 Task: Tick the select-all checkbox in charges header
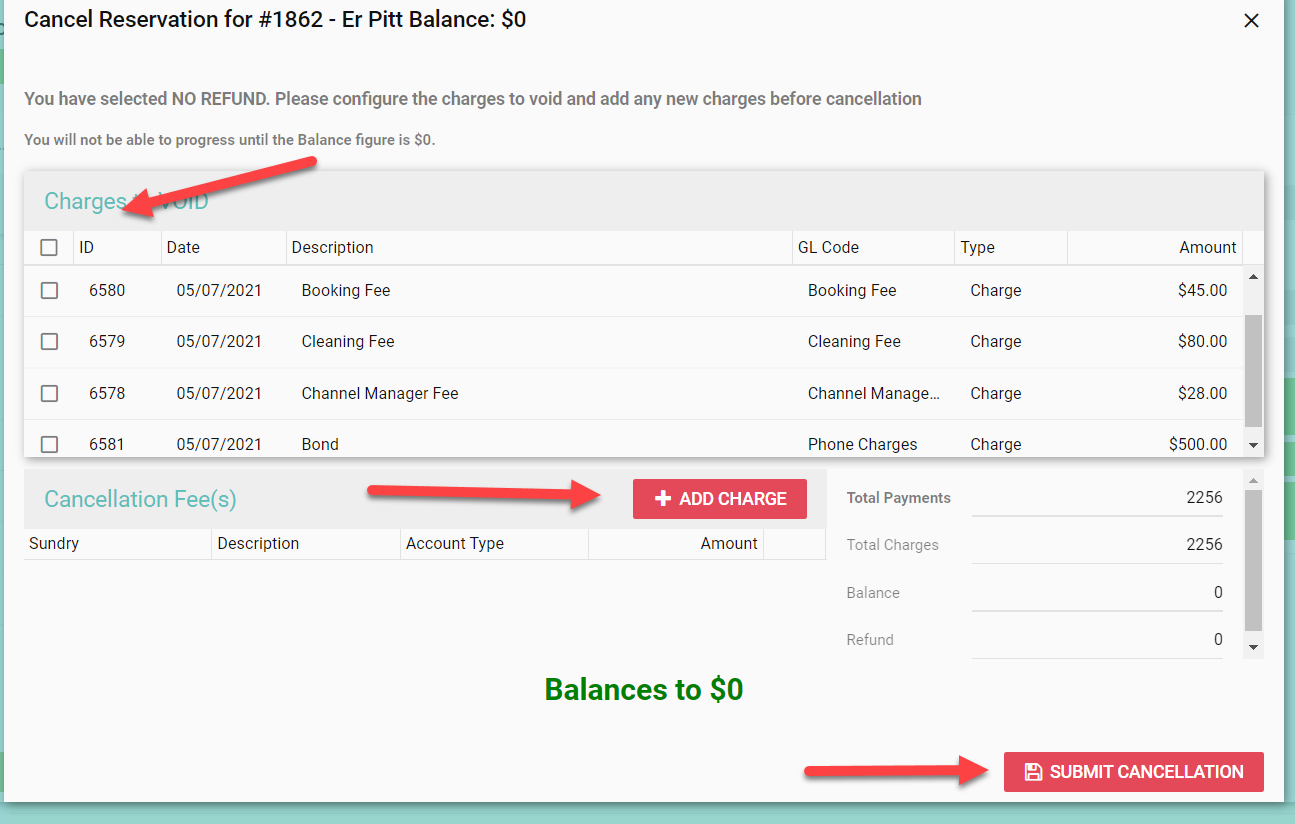(x=49, y=247)
